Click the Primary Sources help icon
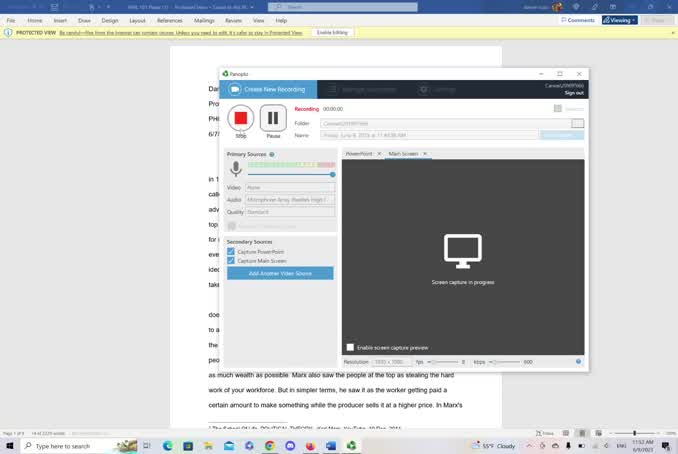Image resolution: width=678 pixels, height=454 pixels. (272, 154)
